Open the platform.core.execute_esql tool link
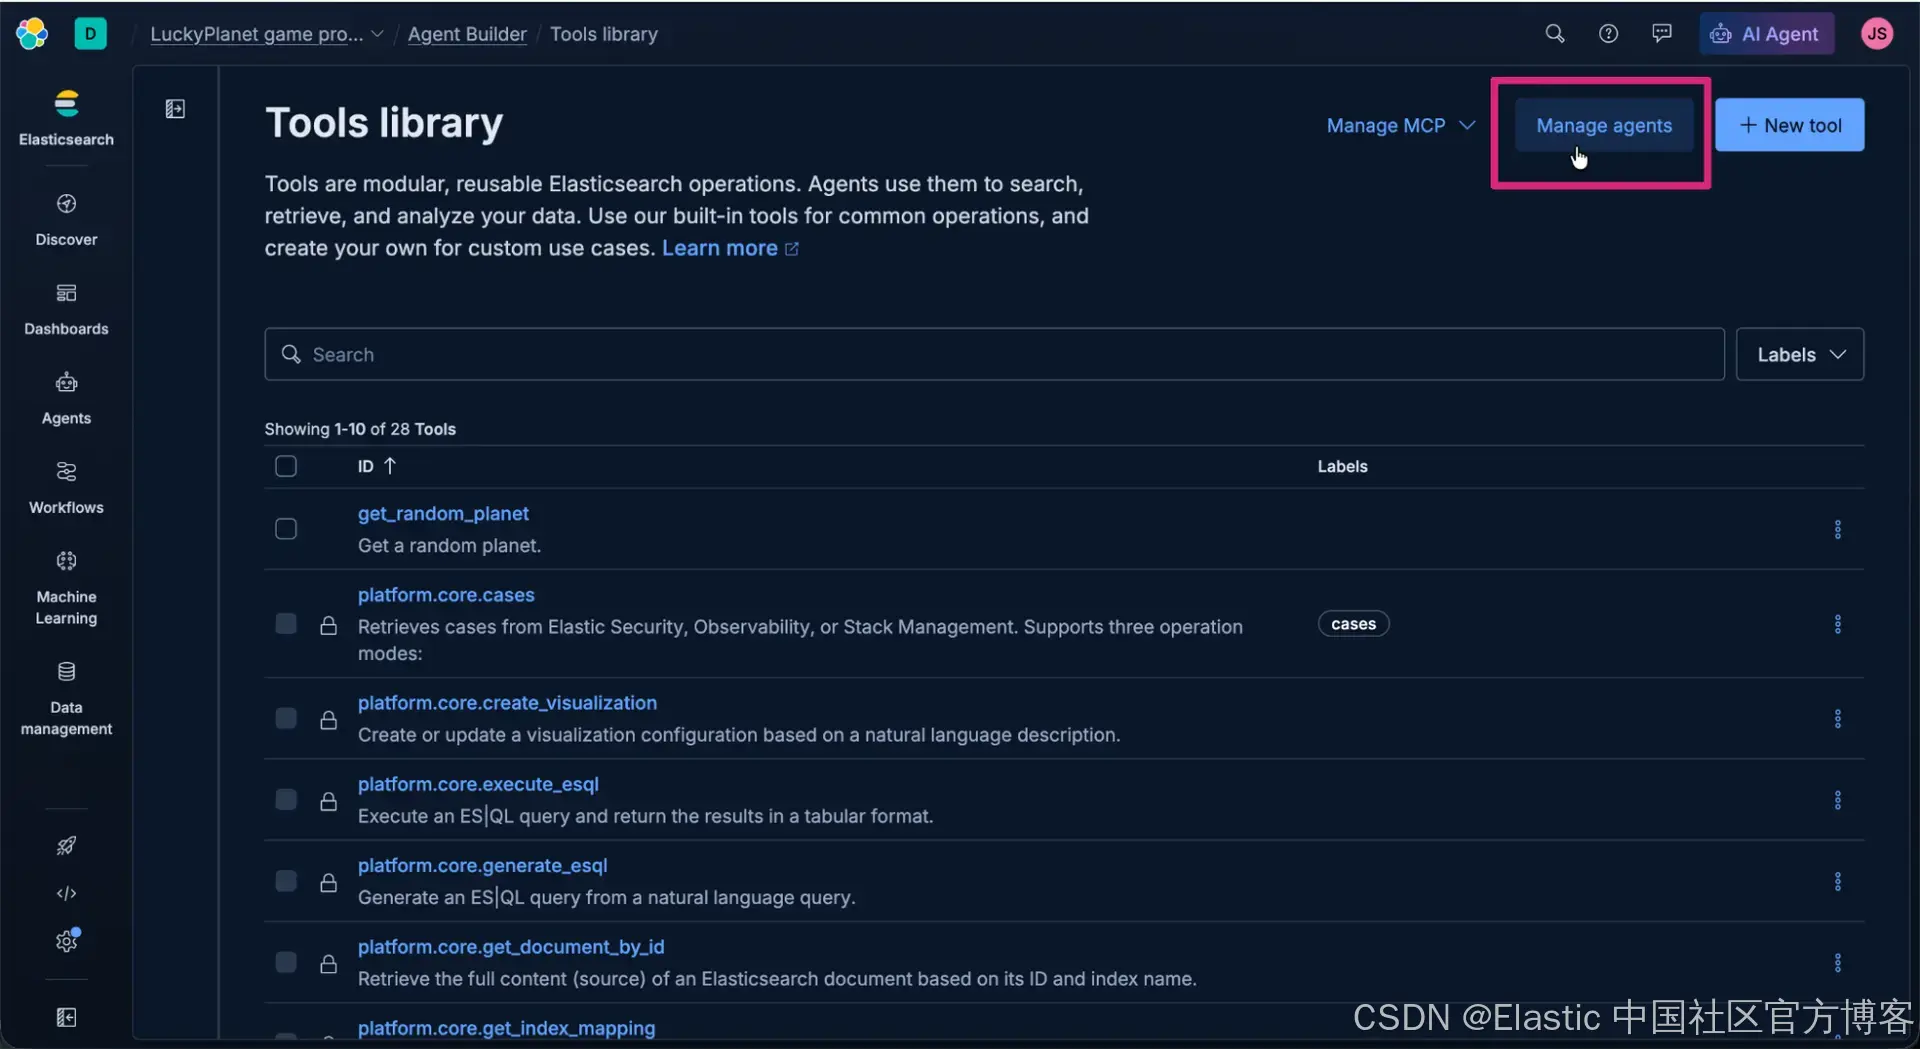This screenshot has width=1920, height=1050. tap(478, 785)
